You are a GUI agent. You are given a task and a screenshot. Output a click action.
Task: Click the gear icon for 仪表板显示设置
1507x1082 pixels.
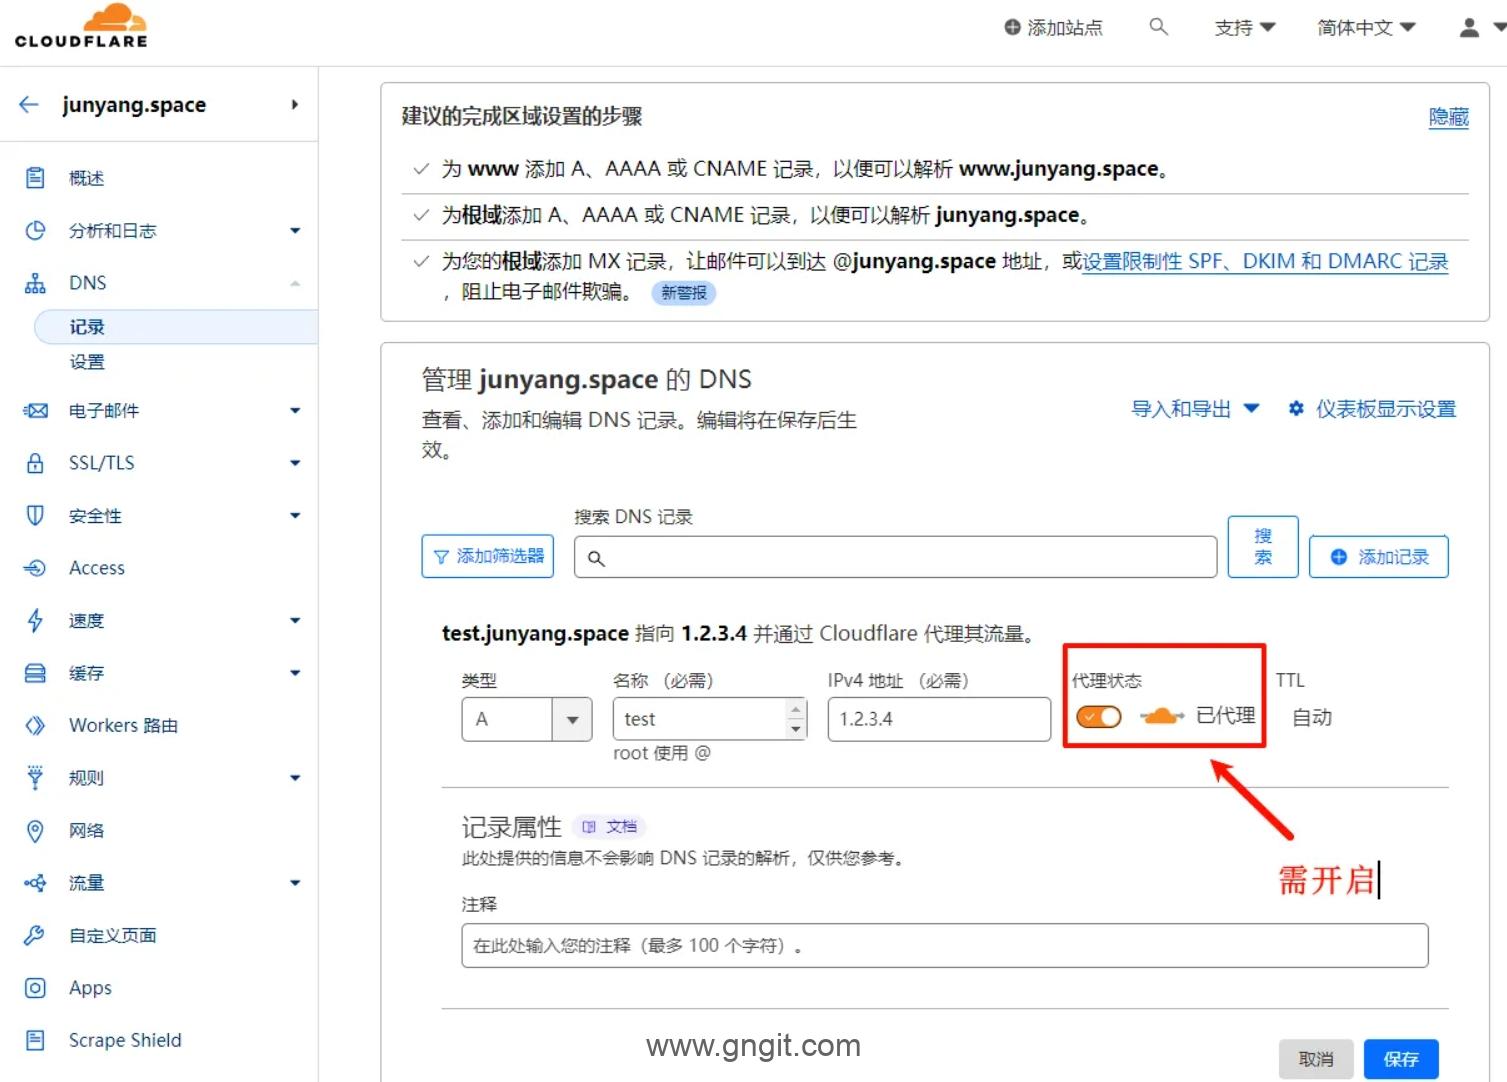pyautogui.click(x=1296, y=408)
